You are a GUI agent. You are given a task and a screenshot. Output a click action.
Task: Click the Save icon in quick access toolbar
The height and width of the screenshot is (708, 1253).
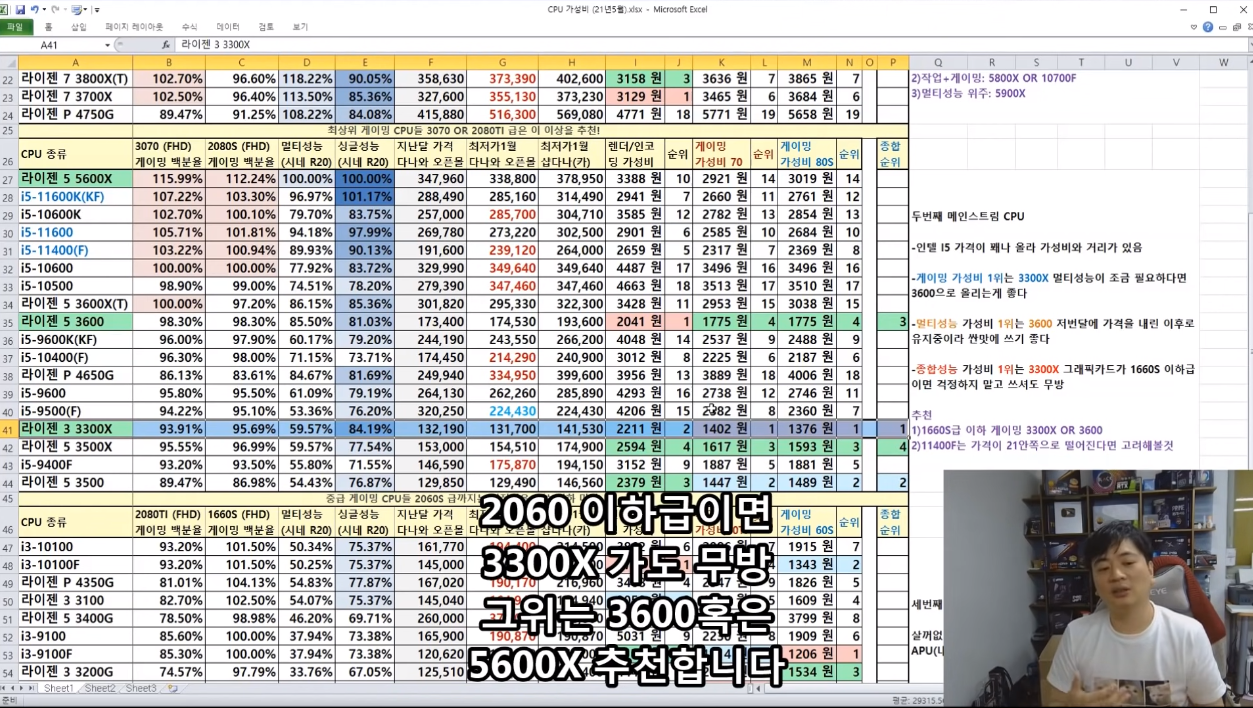[20, 9]
